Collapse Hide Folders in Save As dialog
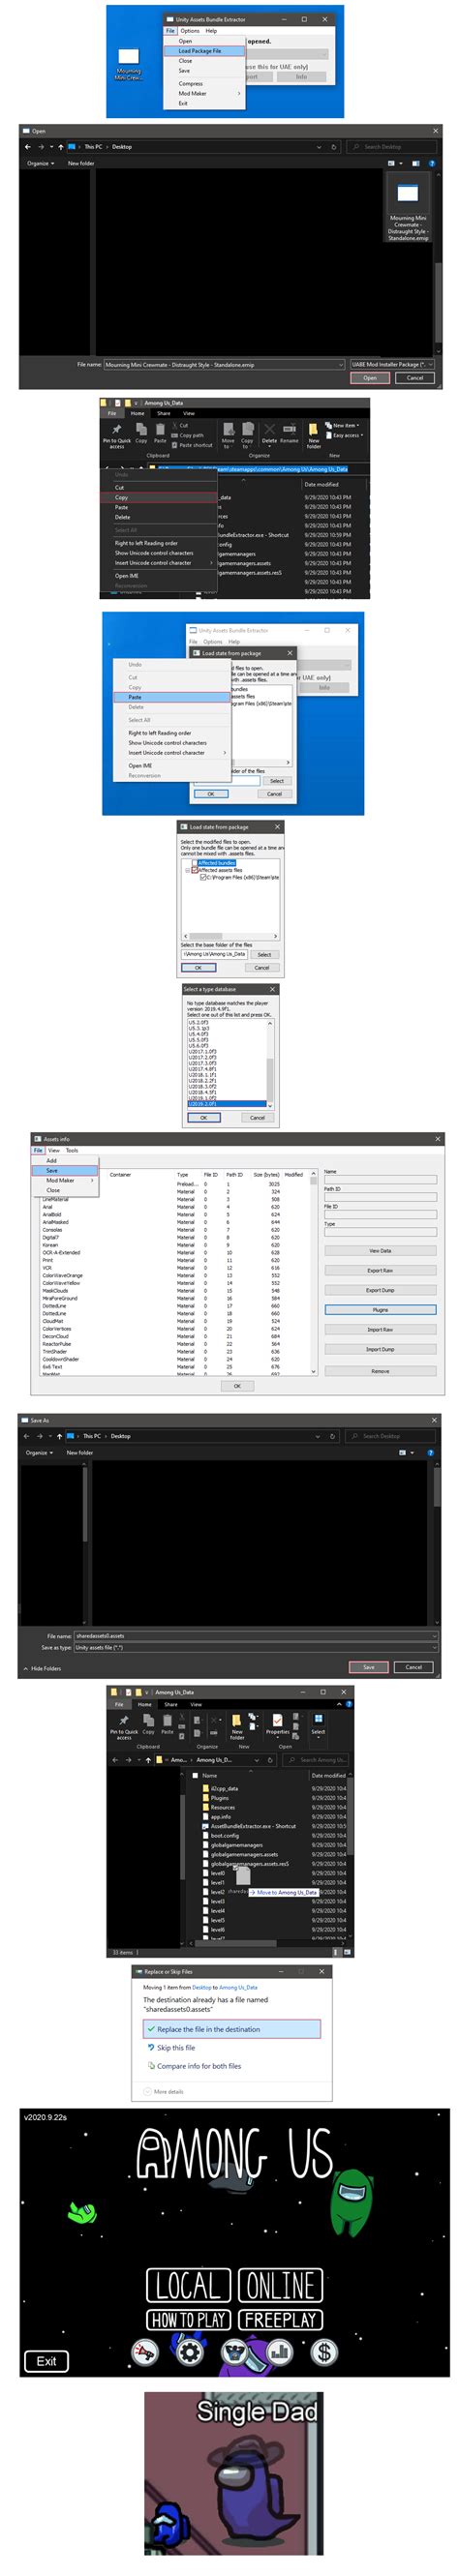Screen dimensions: 459x2576 click(42, 1668)
